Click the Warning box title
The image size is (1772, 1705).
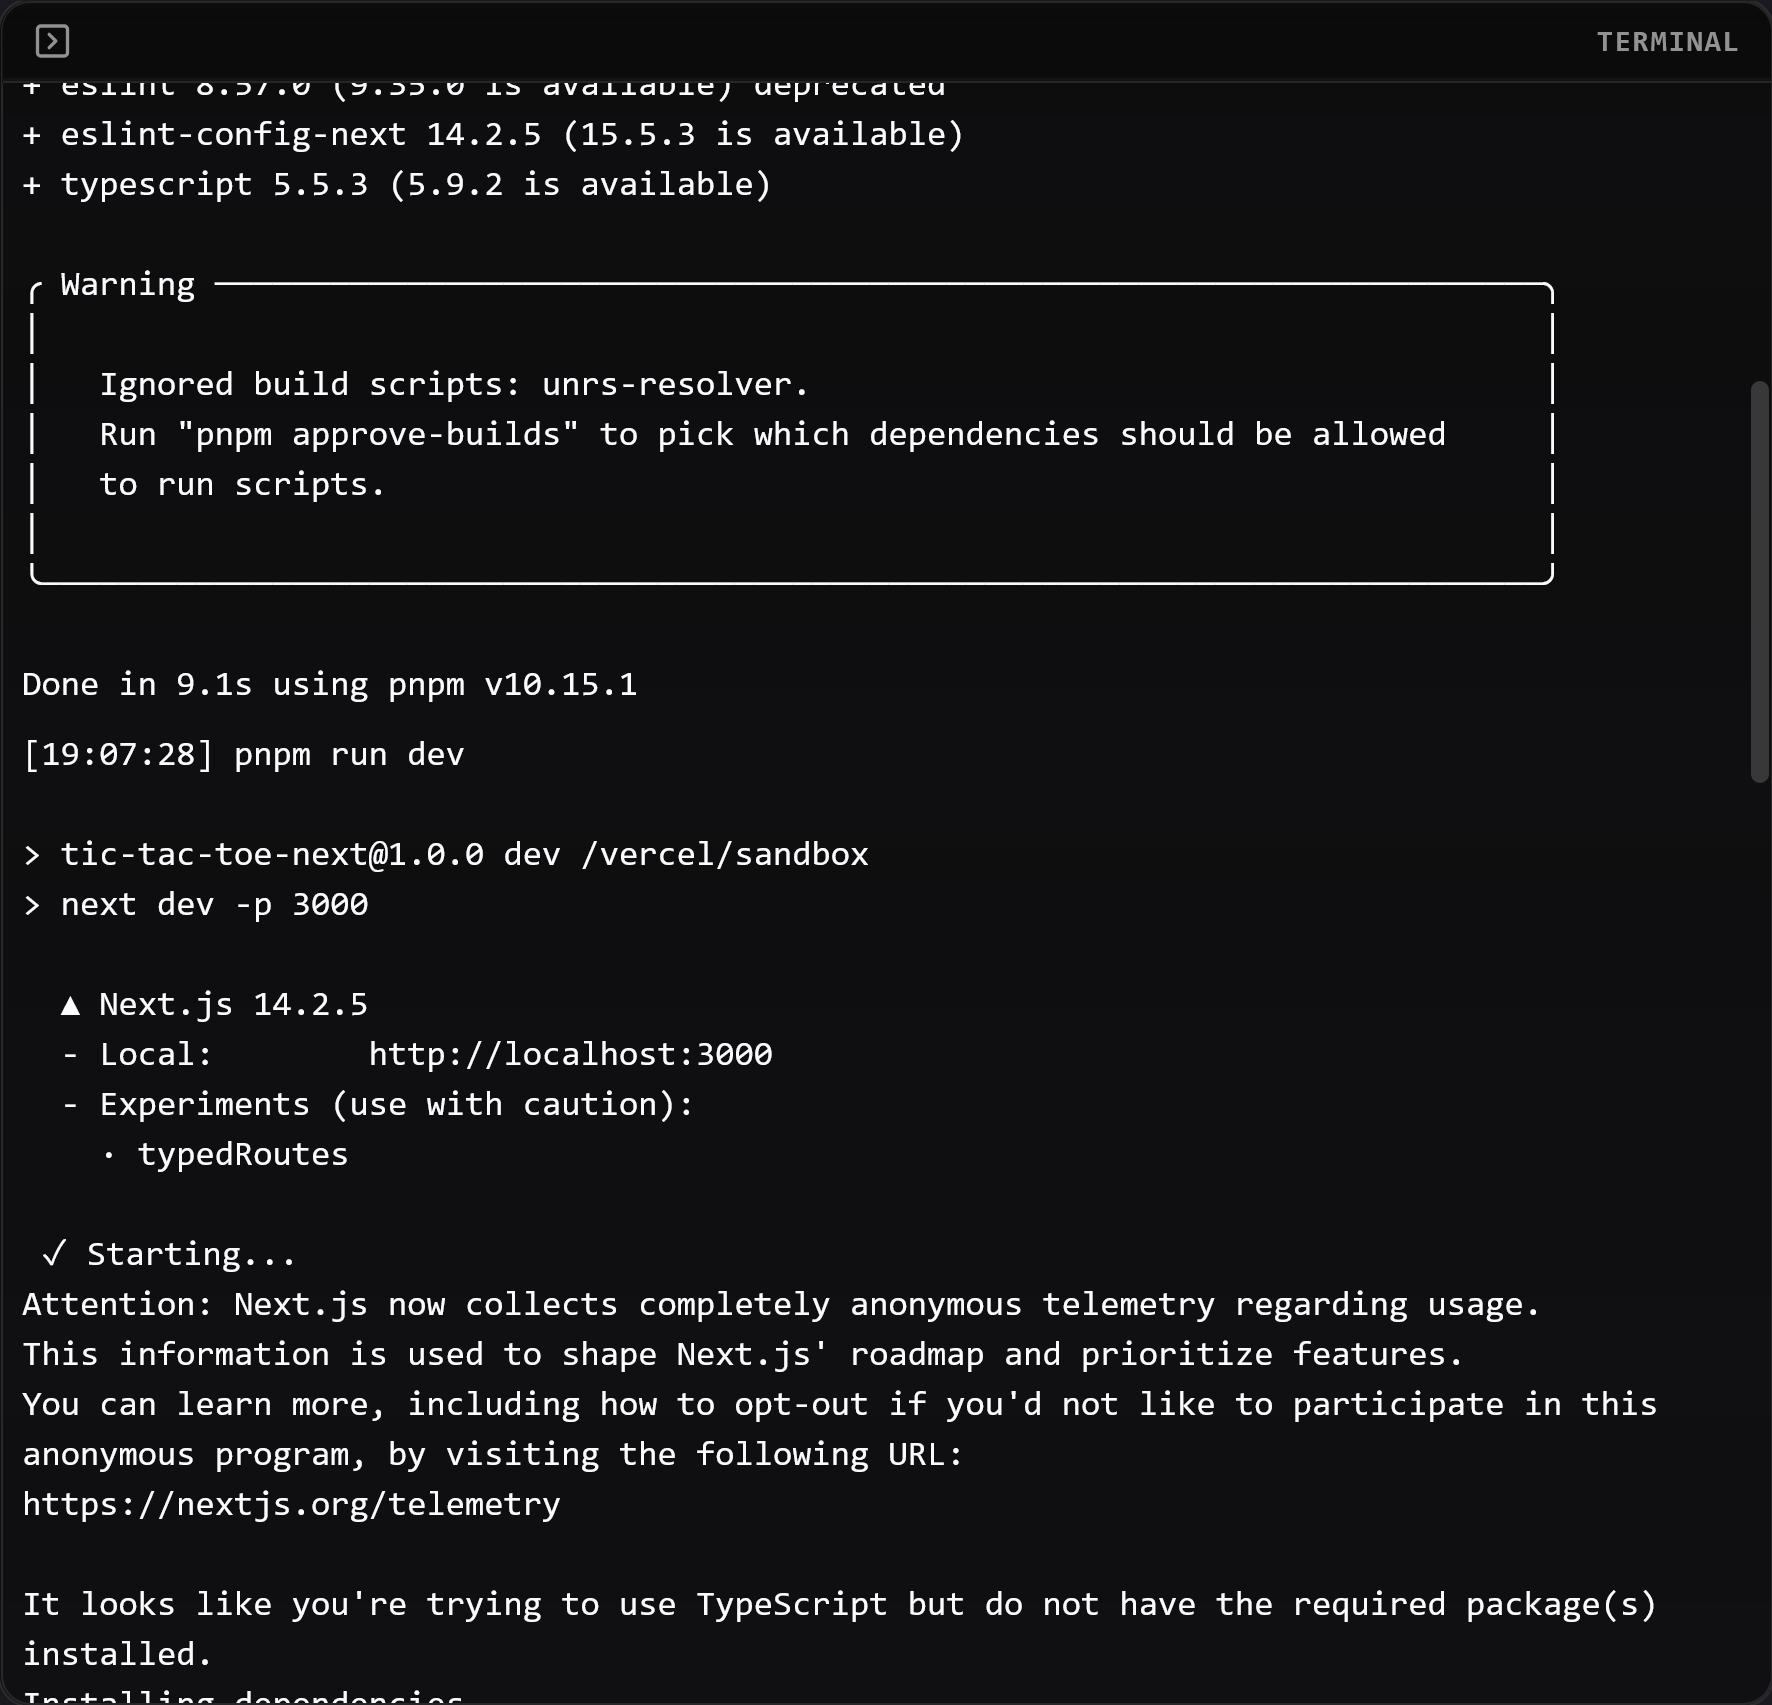click(x=128, y=285)
